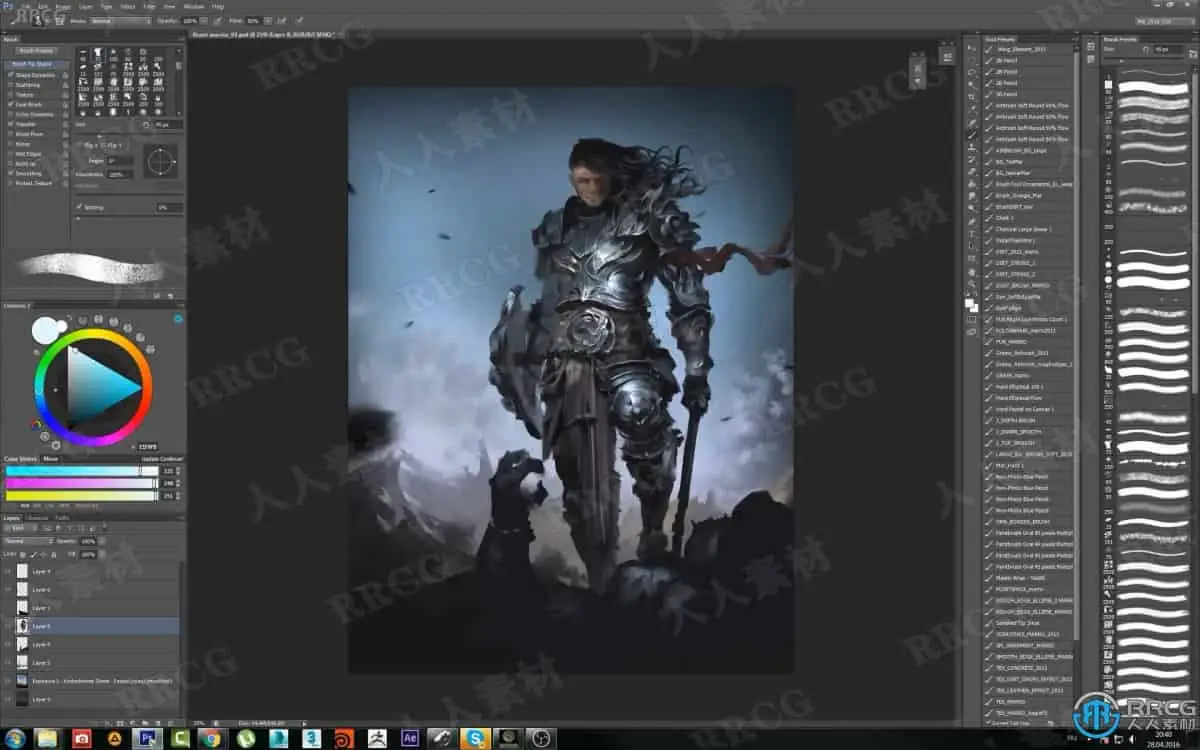Image resolution: width=1200 pixels, height=750 pixels.
Task: Toggle the Dual Brush checkbox
Action: 11,105
